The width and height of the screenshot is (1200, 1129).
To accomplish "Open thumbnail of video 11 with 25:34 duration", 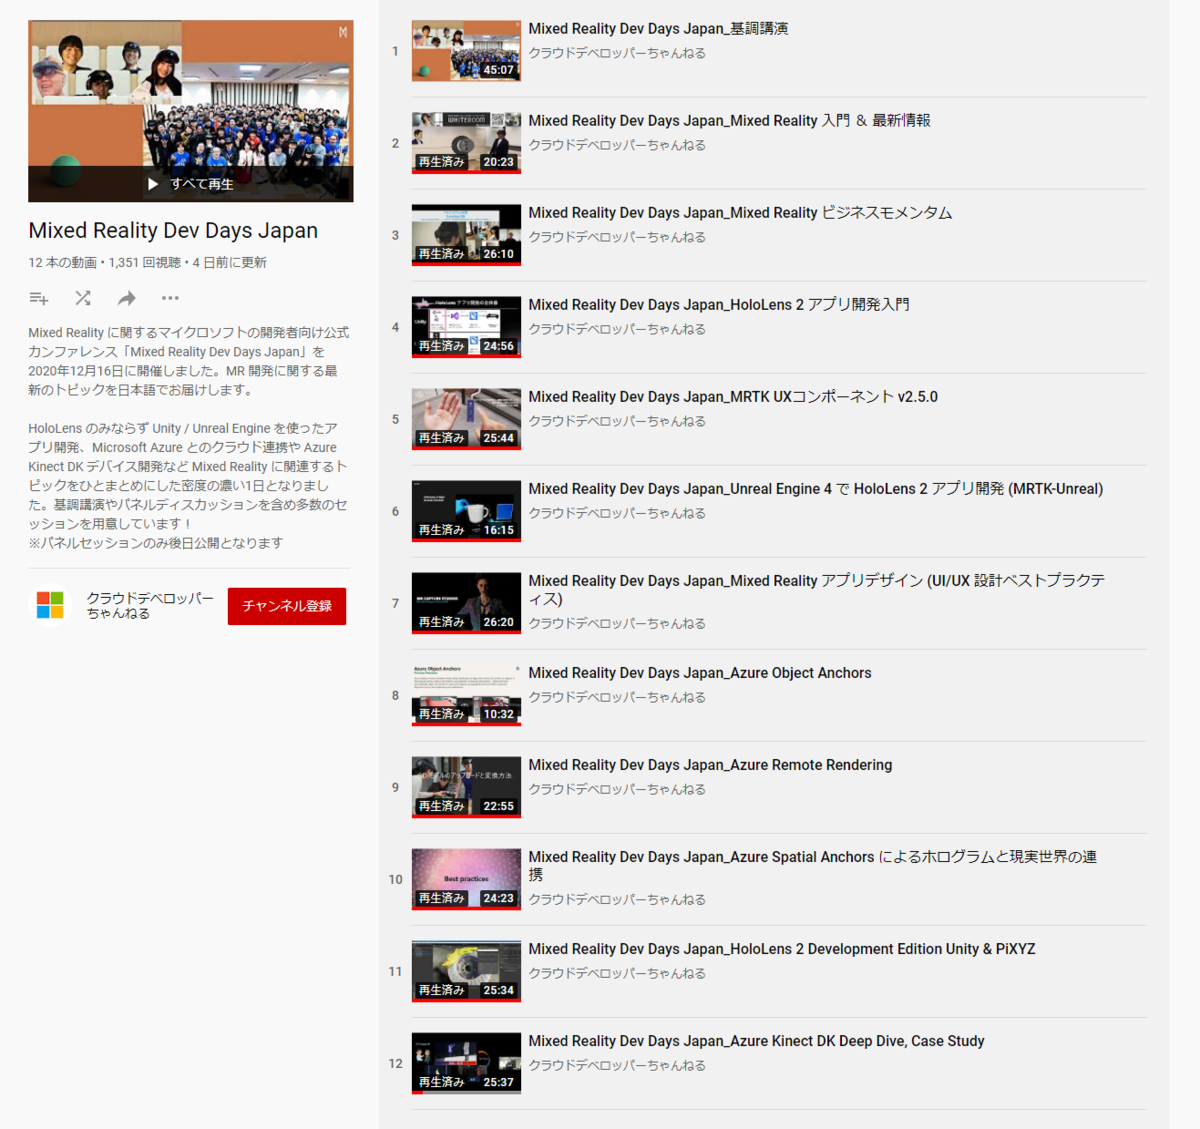I will pos(466,971).
